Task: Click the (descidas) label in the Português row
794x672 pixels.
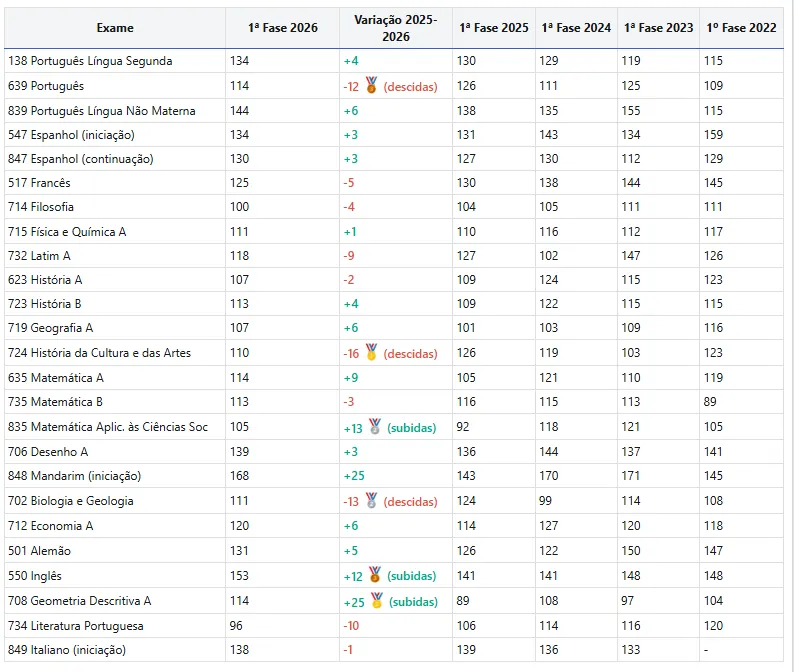Action: click(x=410, y=87)
